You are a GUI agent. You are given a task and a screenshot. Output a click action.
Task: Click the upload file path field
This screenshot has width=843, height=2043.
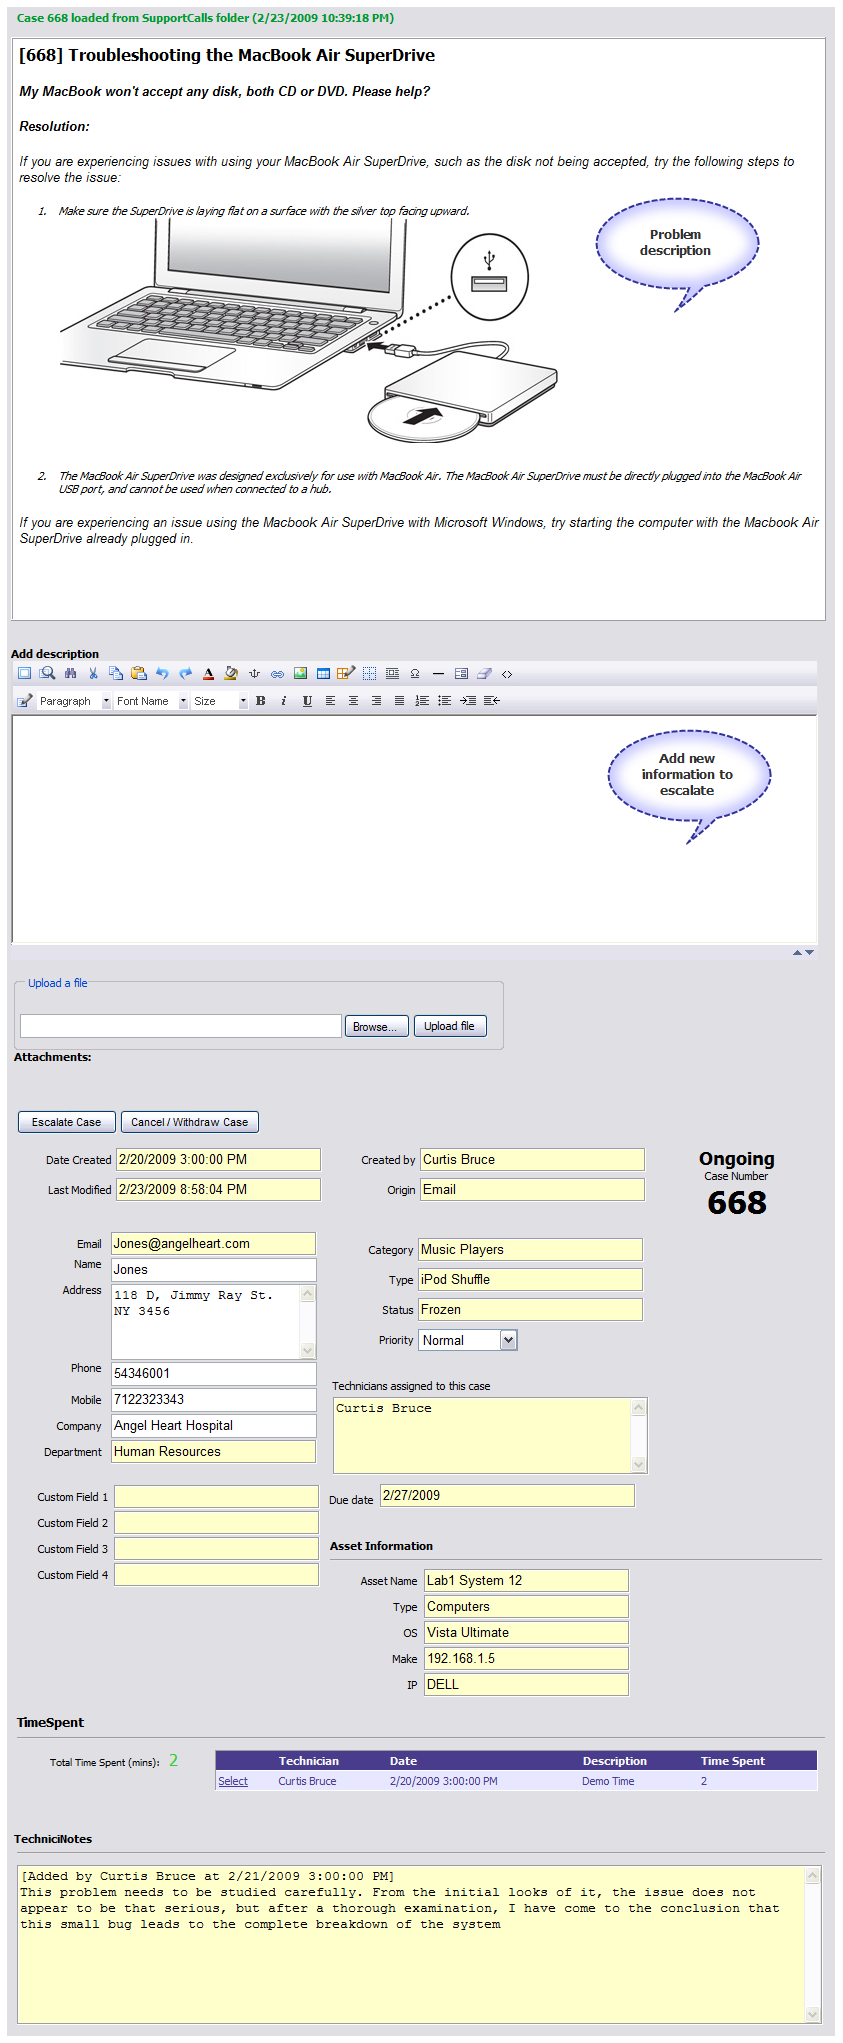point(181,1026)
